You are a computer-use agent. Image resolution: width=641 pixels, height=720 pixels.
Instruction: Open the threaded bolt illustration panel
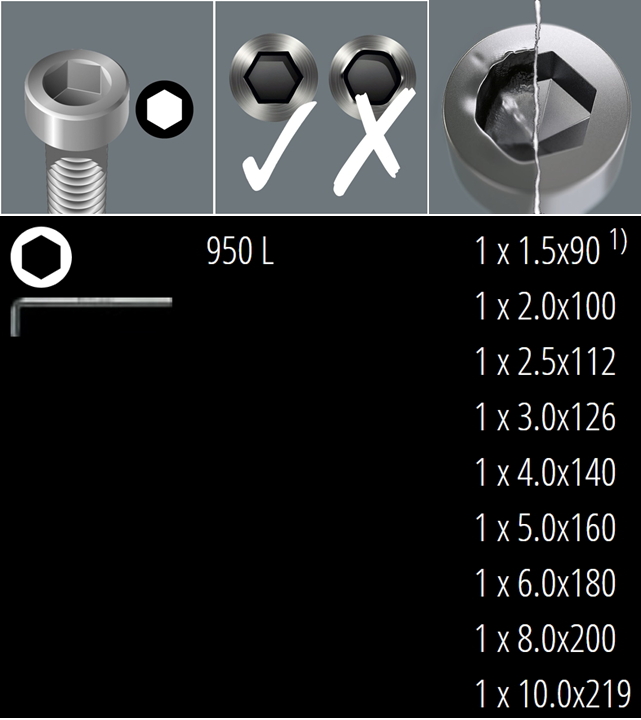tap(107, 107)
